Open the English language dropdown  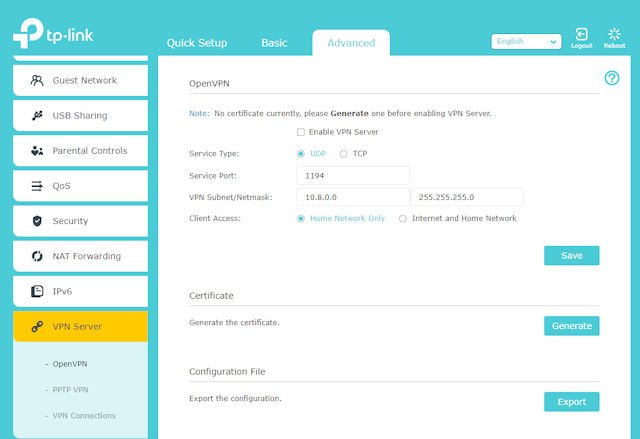(526, 41)
